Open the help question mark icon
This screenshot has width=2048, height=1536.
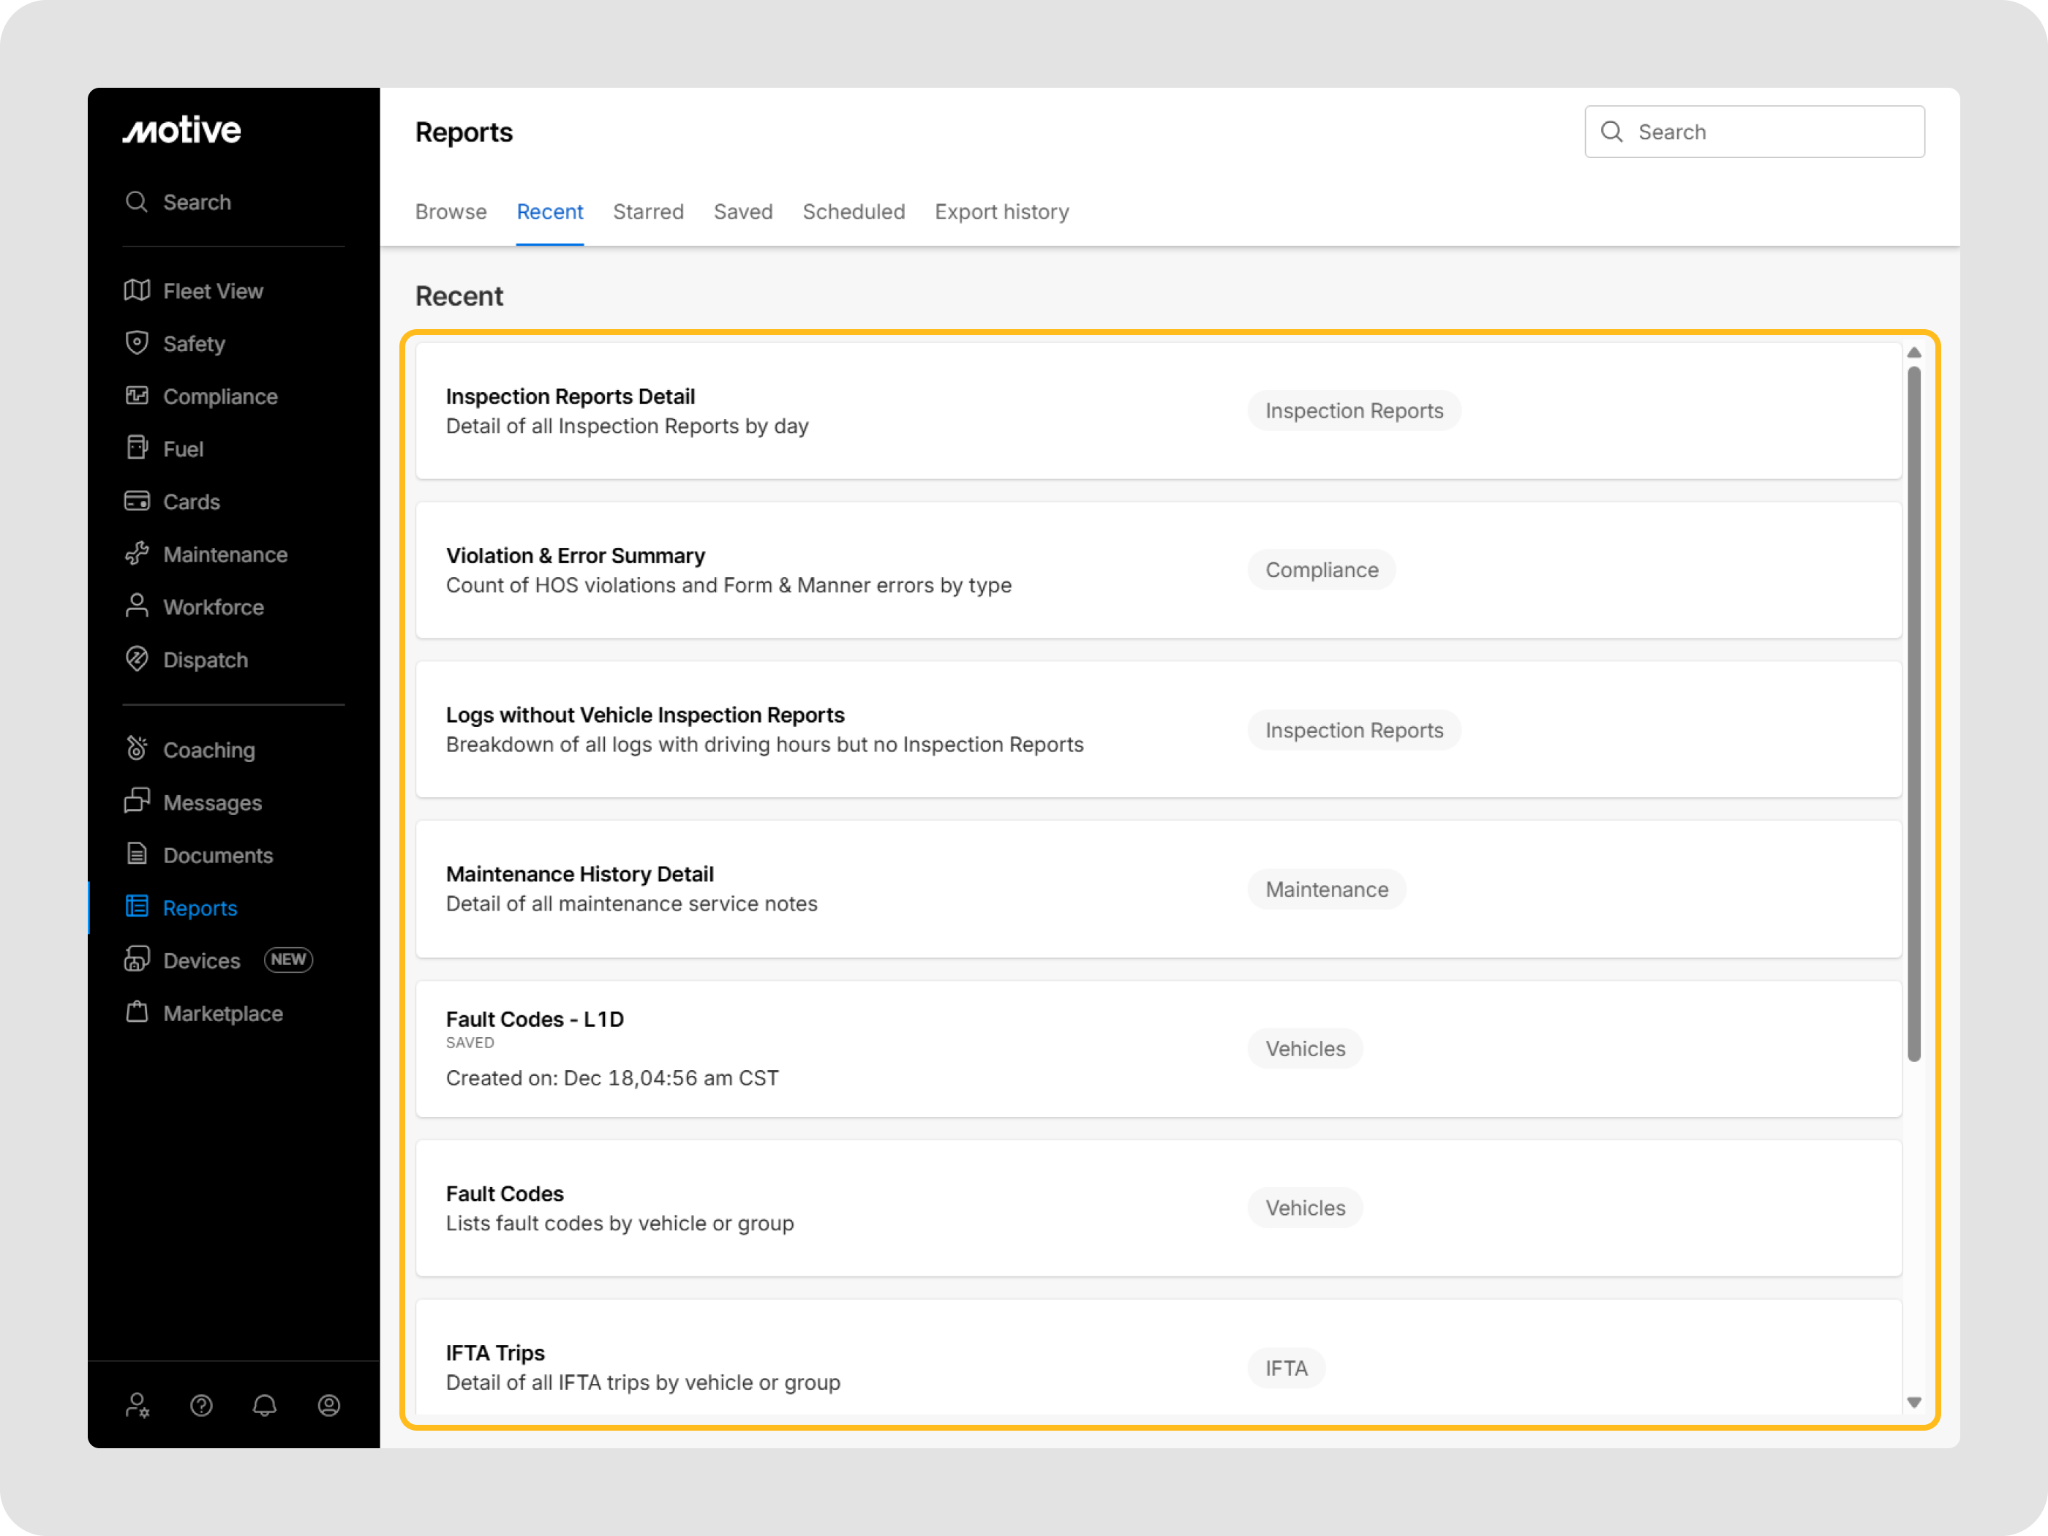201,1406
